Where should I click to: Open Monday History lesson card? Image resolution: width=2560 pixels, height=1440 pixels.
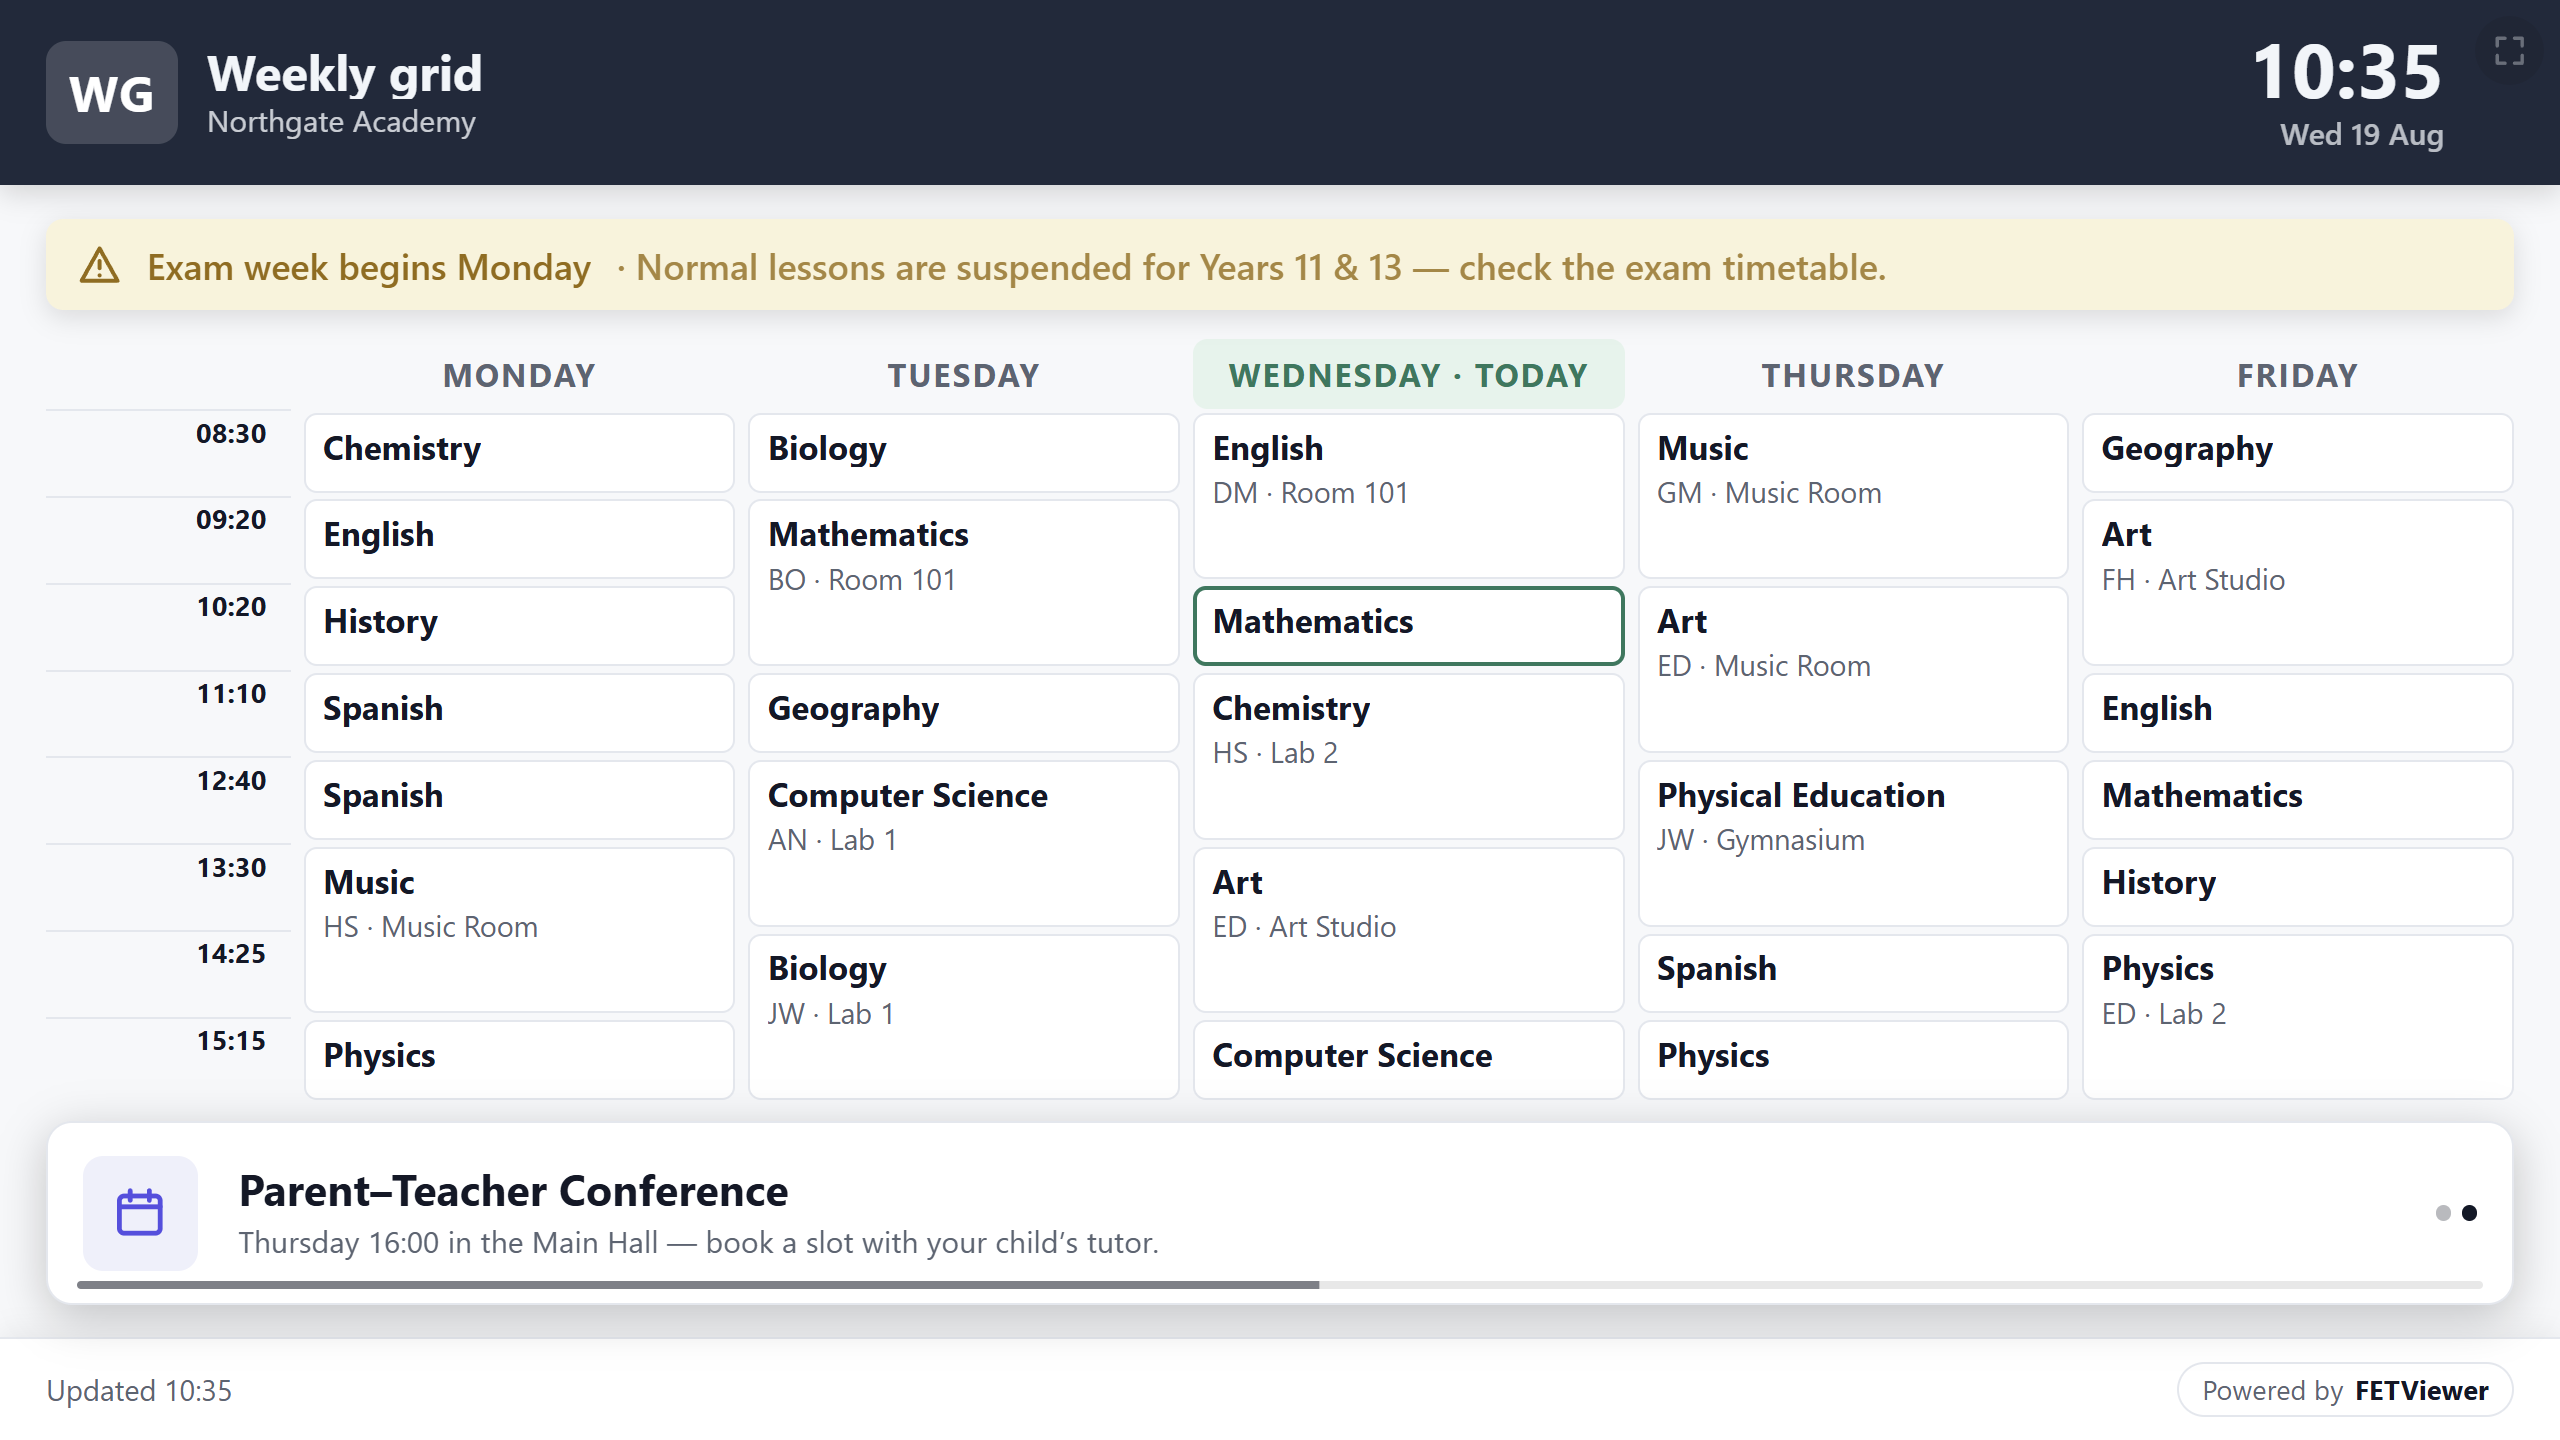(x=519, y=626)
